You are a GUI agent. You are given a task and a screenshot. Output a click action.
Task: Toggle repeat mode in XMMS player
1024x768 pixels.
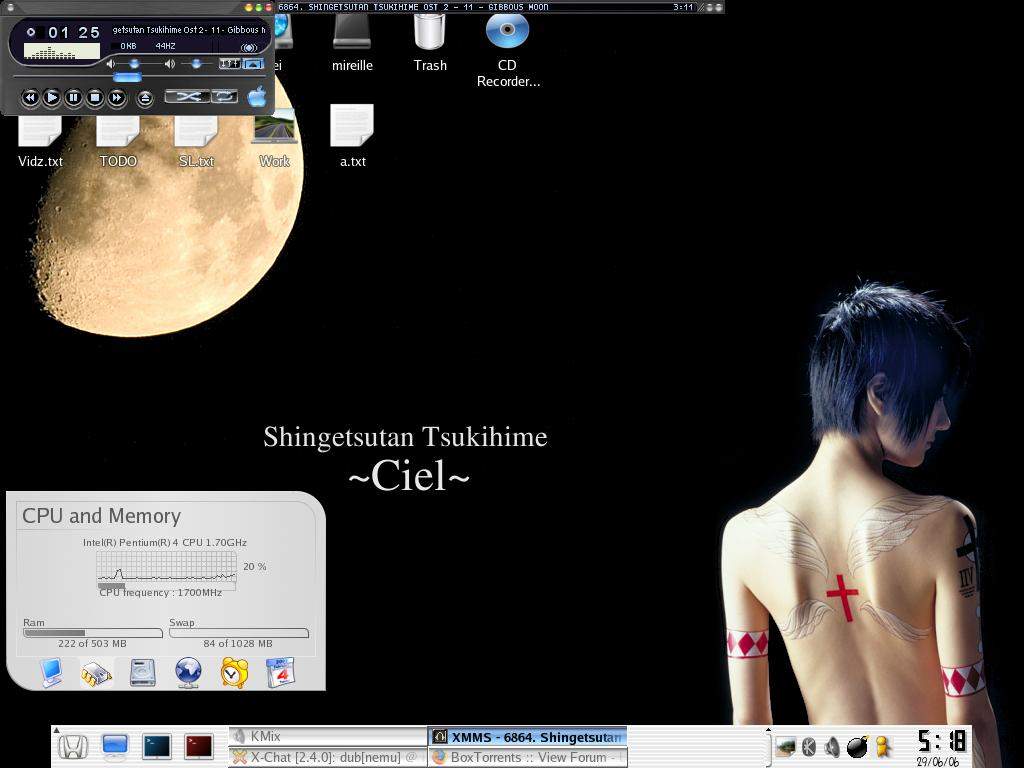pyautogui.click(x=225, y=96)
